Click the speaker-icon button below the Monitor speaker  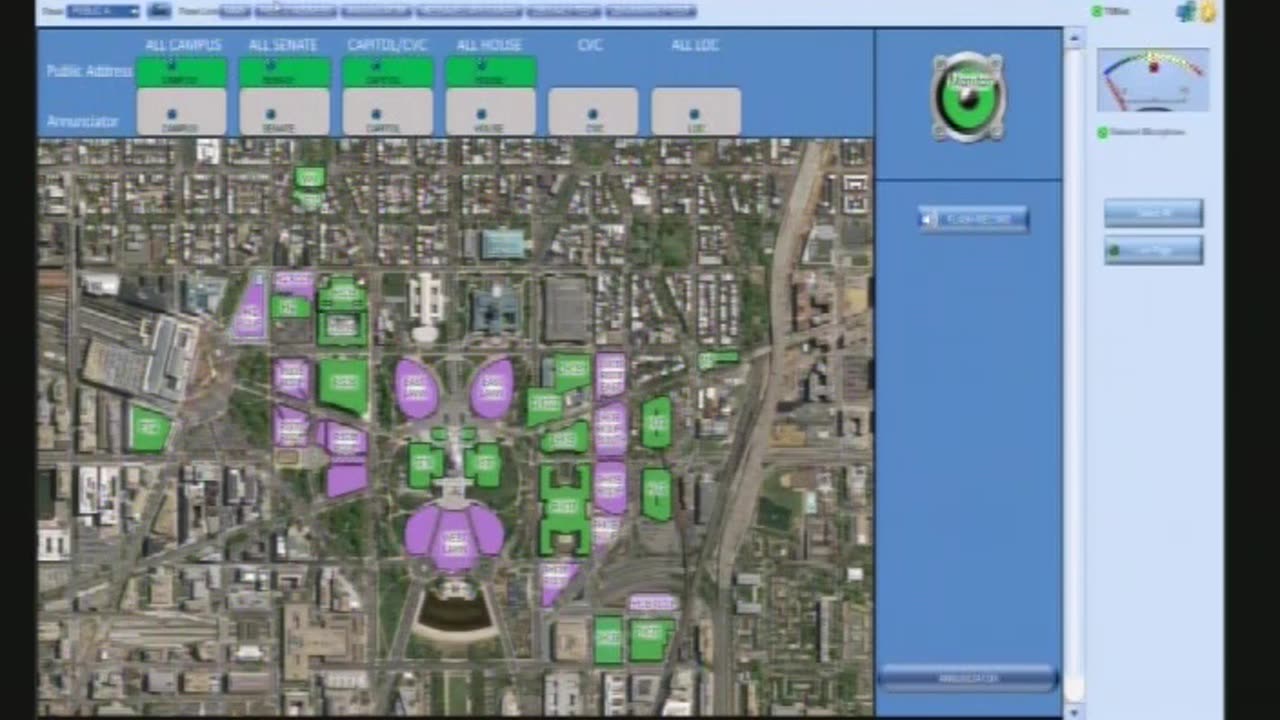[973, 219]
